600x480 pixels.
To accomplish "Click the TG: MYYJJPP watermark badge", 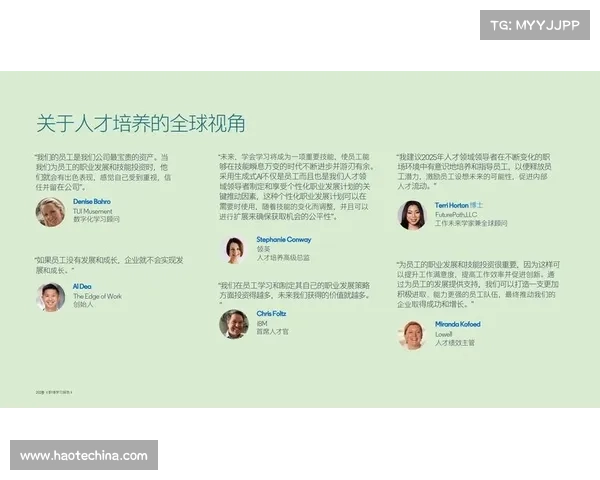I will (536, 26).
